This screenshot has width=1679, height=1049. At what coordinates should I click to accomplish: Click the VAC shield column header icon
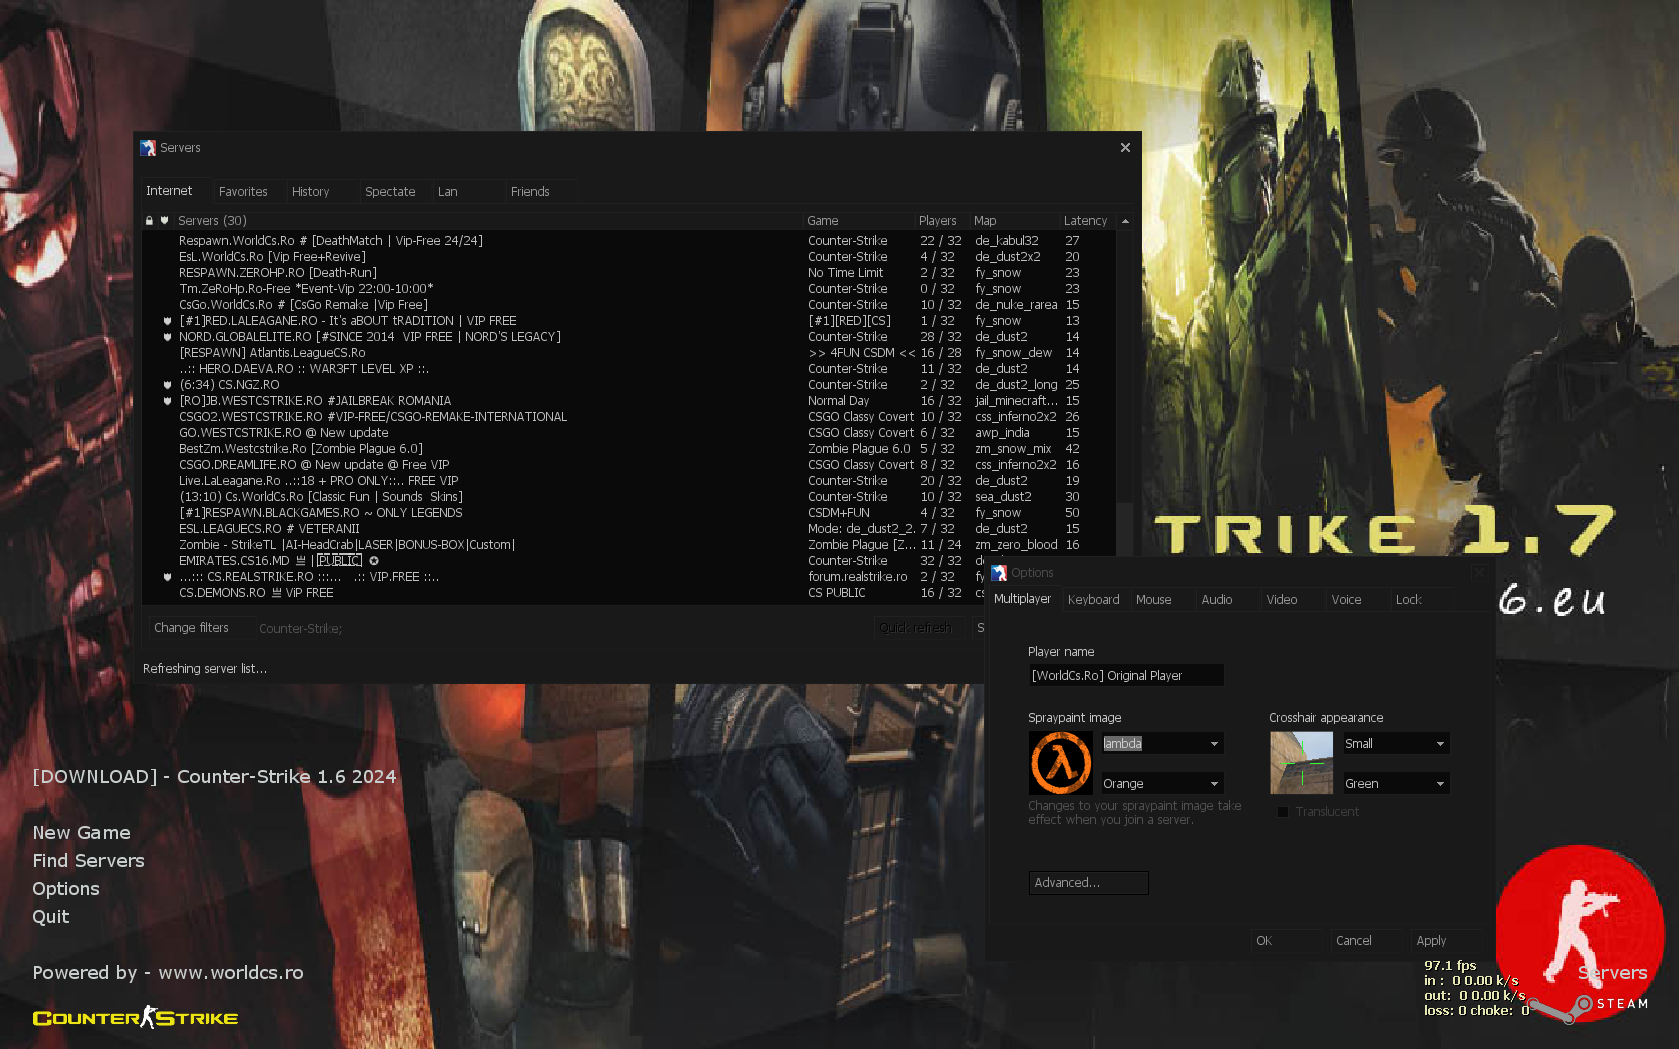(x=165, y=221)
